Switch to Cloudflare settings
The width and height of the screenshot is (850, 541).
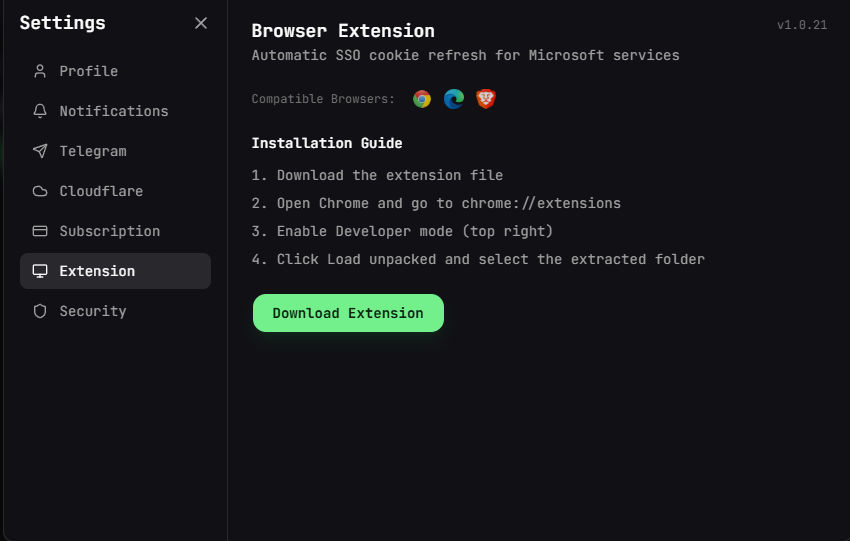(x=115, y=191)
